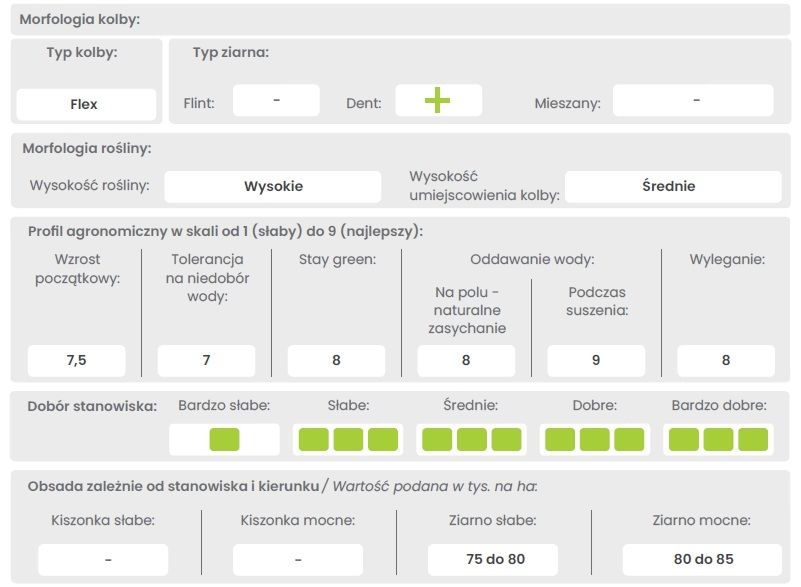Click the Stay green score box
Viewport: 801px width, 587px height.
coord(336,360)
